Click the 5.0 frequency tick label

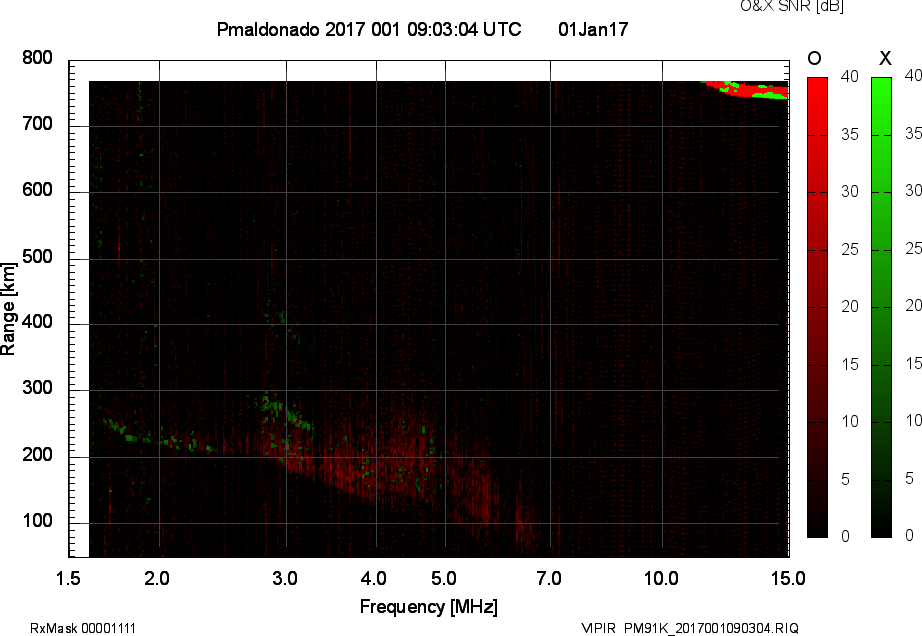tap(444, 578)
